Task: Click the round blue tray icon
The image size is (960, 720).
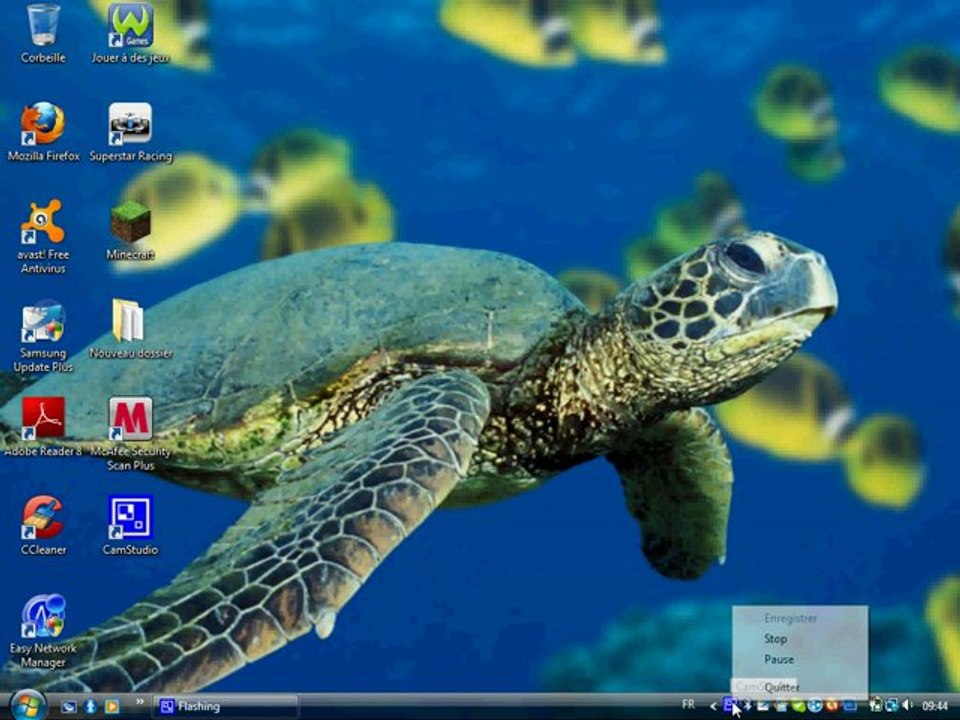Action: (814, 706)
